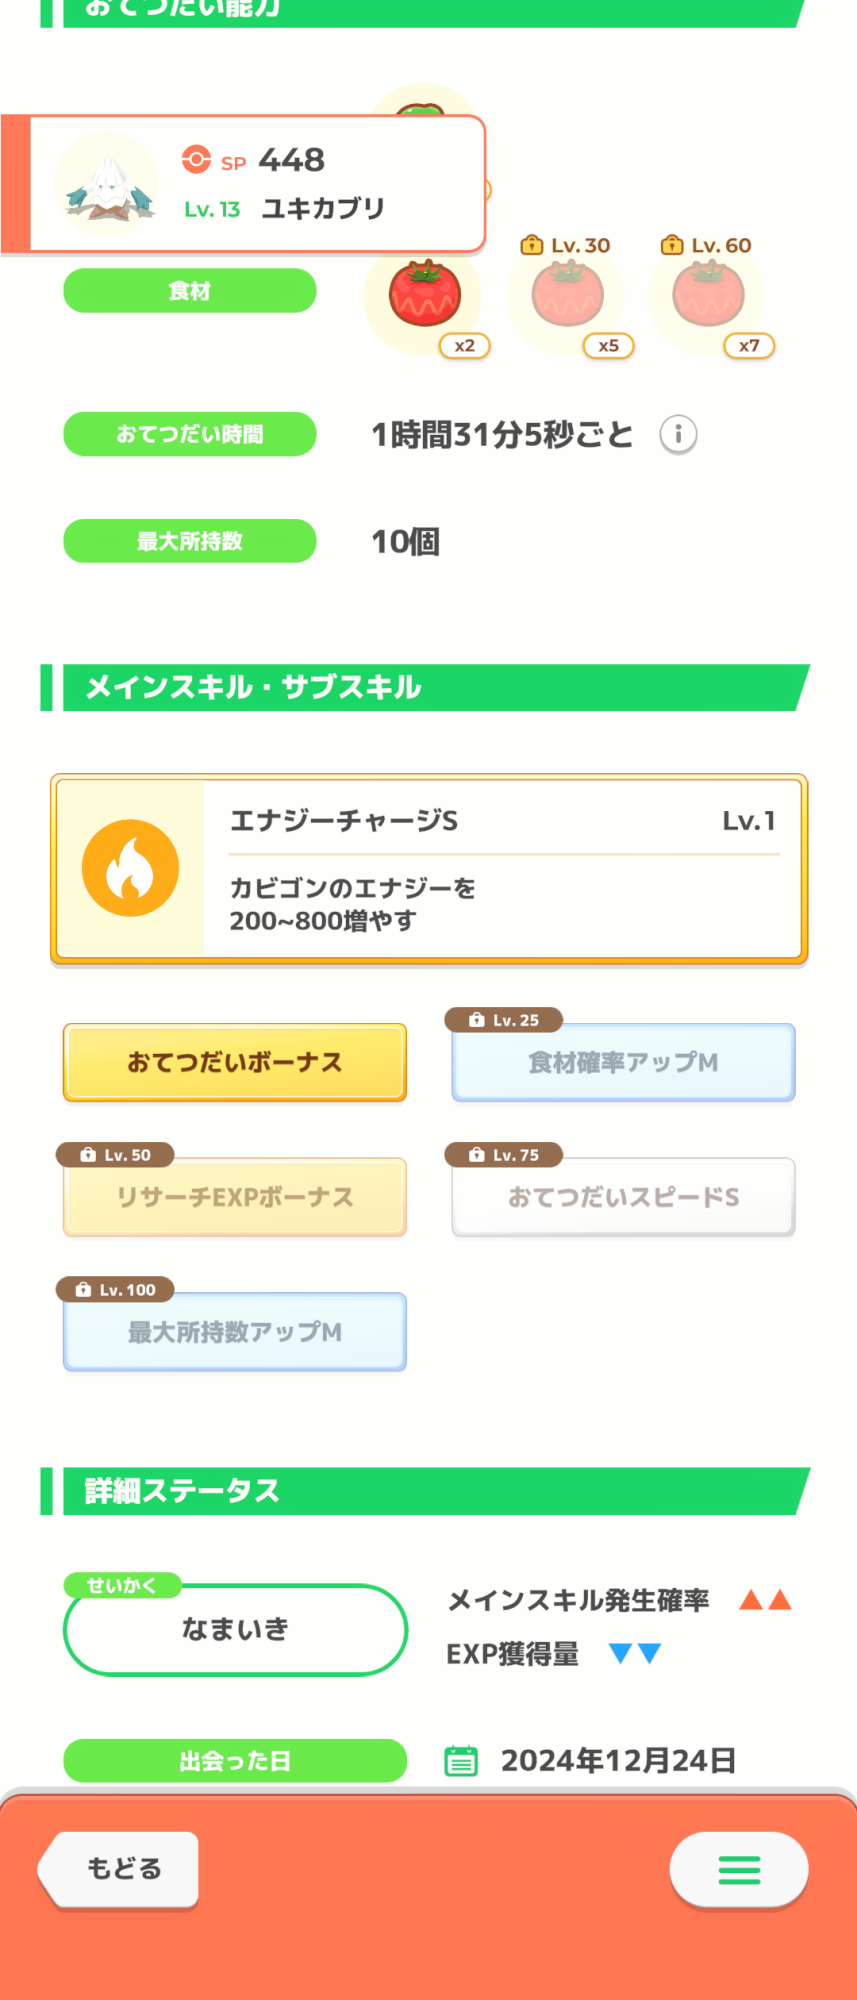The image size is (857, 2000).
Task: Tap the unlocked tomato ingredient icon x2
Action: click(424, 295)
